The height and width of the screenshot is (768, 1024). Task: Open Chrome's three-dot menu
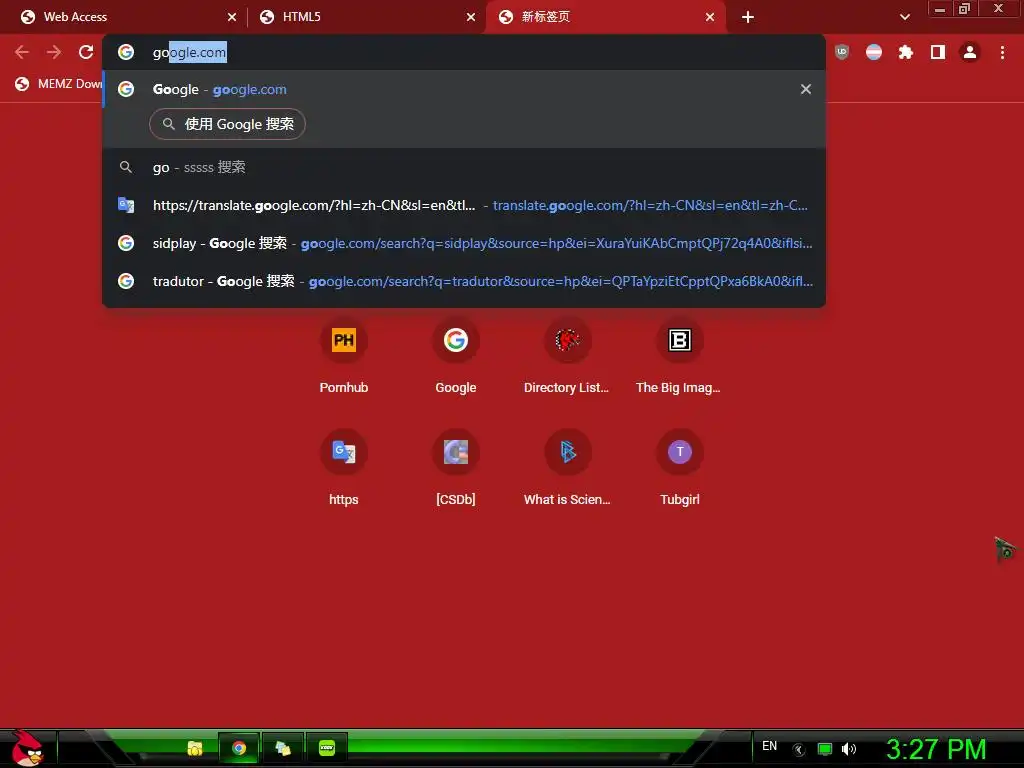point(1002,52)
